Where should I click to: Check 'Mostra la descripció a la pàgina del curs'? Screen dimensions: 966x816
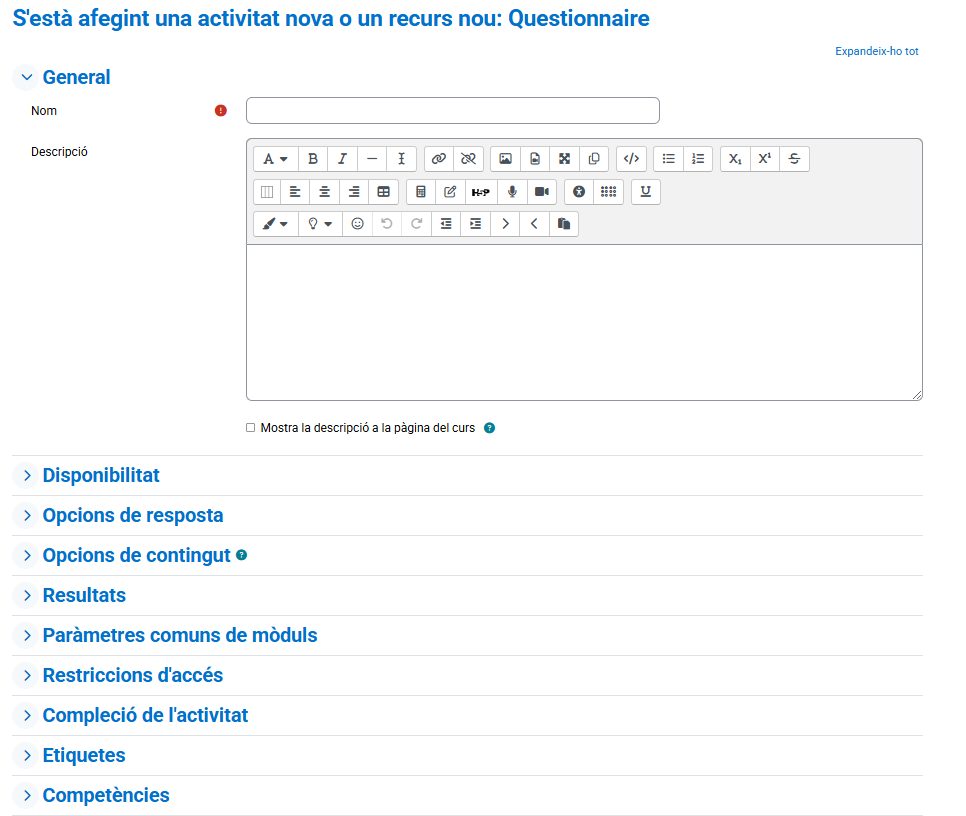(251, 428)
